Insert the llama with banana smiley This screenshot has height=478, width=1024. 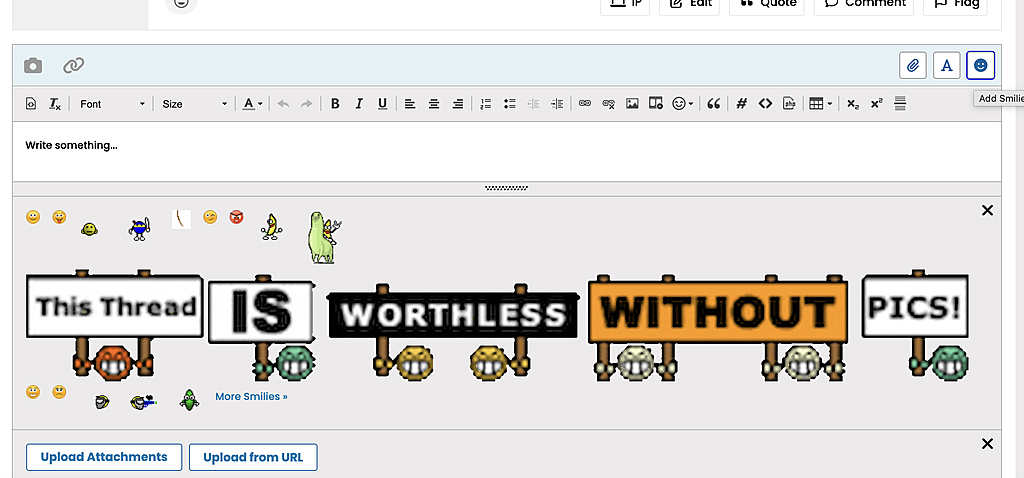tap(325, 237)
